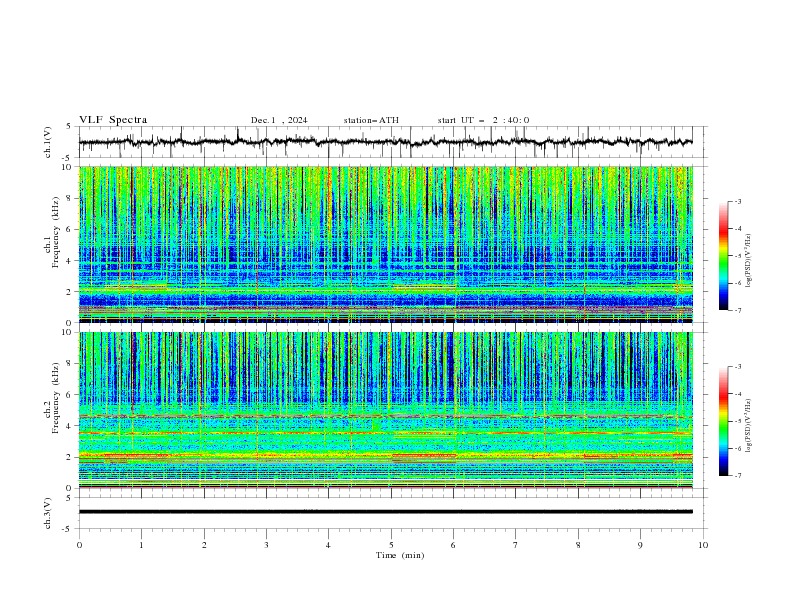Click inside the ch.1 spectrogram plot
Viewport: 792px width, 612px height.
pos(386,244)
